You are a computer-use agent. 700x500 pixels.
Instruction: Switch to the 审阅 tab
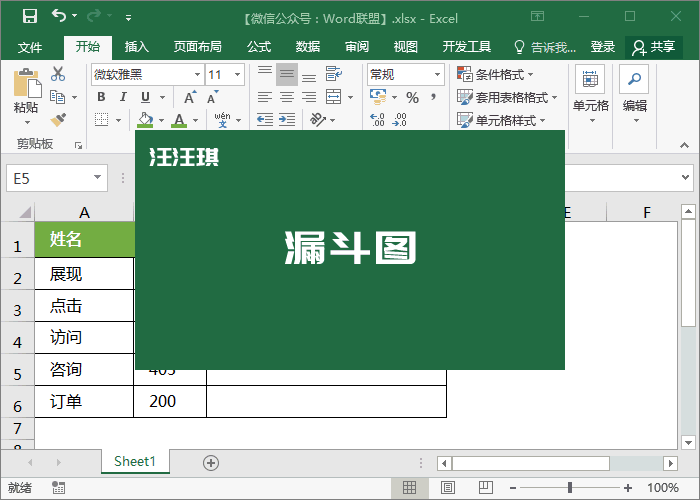(x=357, y=47)
